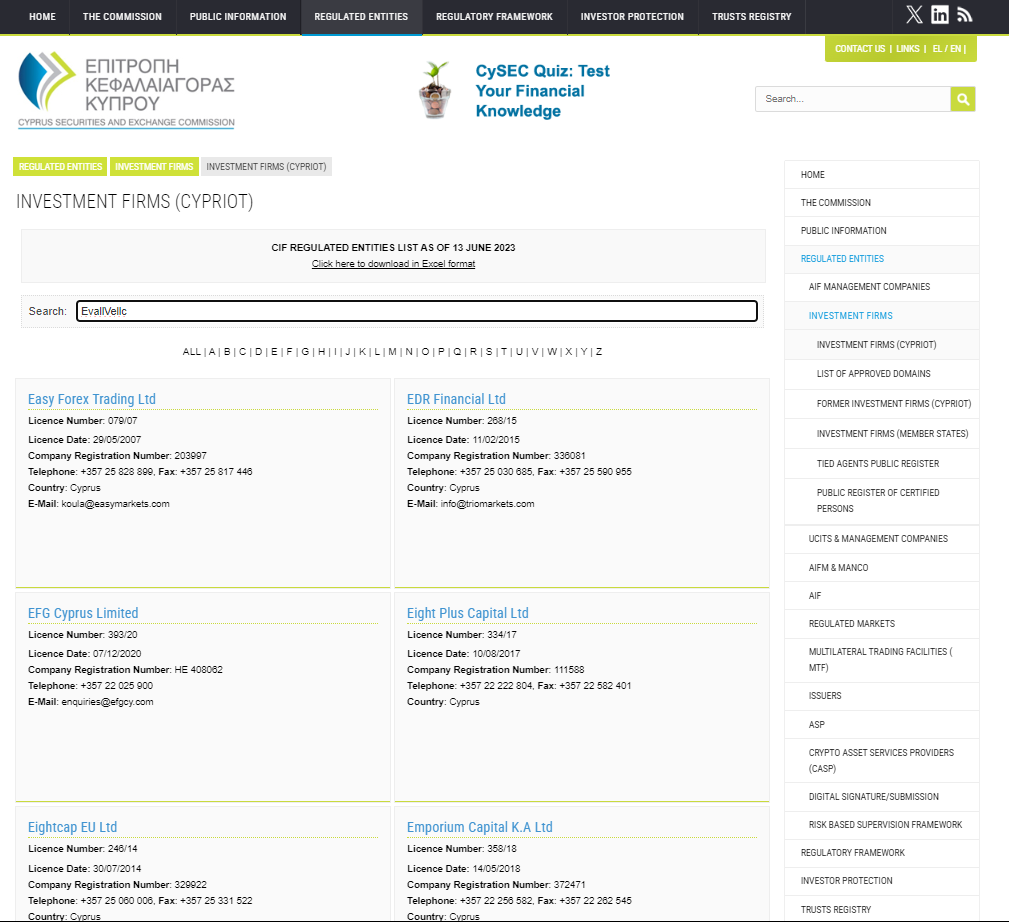The height and width of the screenshot is (922, 1009).
Task: Open INVESTOR PROTECTION top navigation menu
Action: point(632,17)
